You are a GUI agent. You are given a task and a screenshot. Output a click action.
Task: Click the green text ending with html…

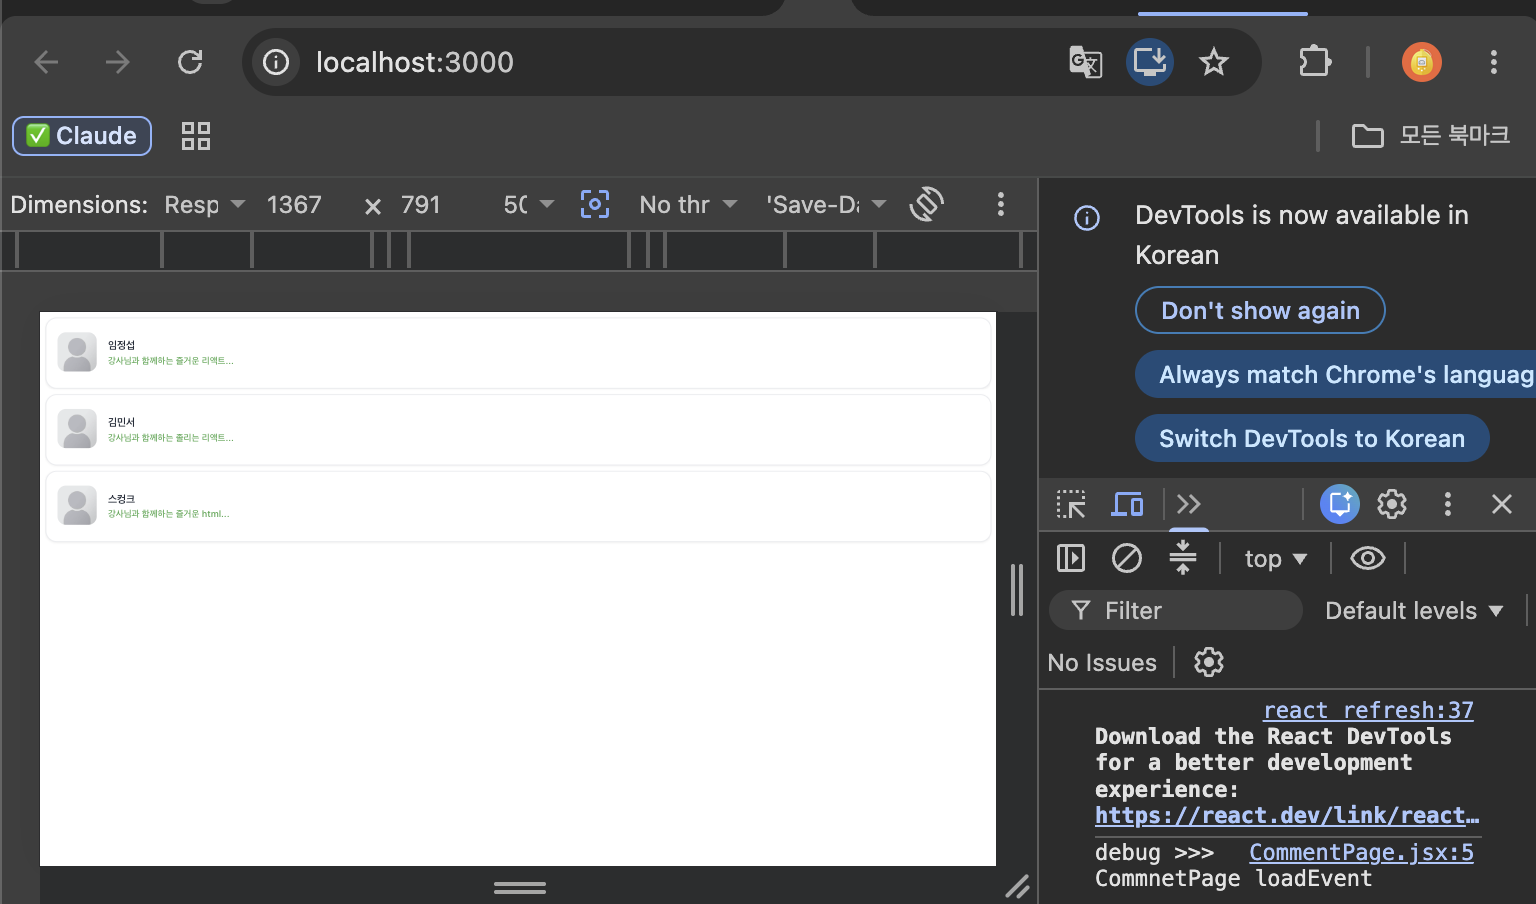click(168, 514)
